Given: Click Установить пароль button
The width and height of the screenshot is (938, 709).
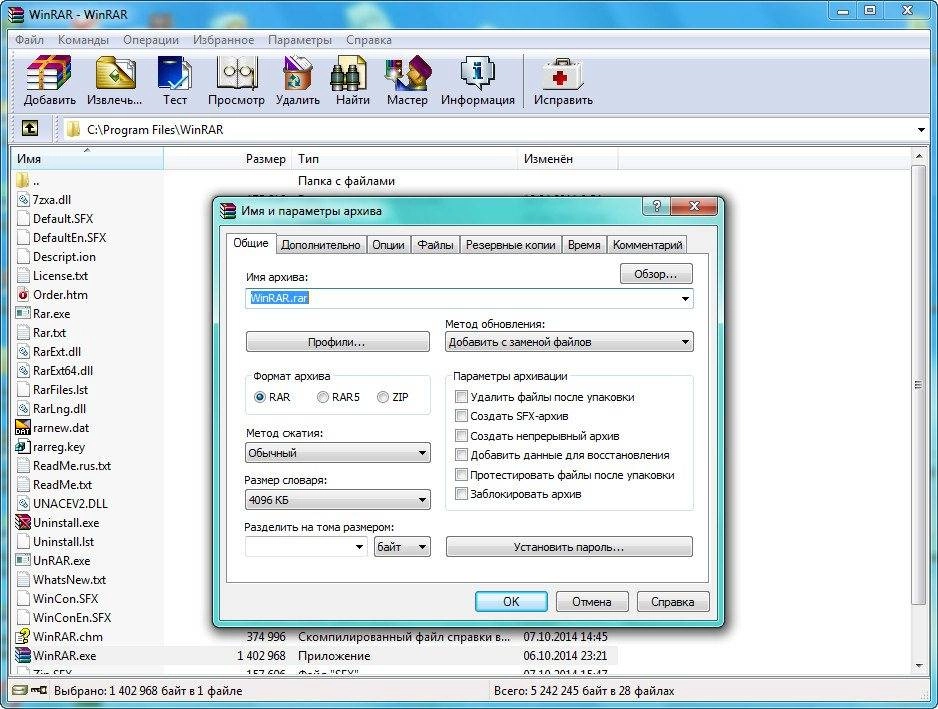Looking at the screenshot, I should pyautogui.click(x=569, y=547).
